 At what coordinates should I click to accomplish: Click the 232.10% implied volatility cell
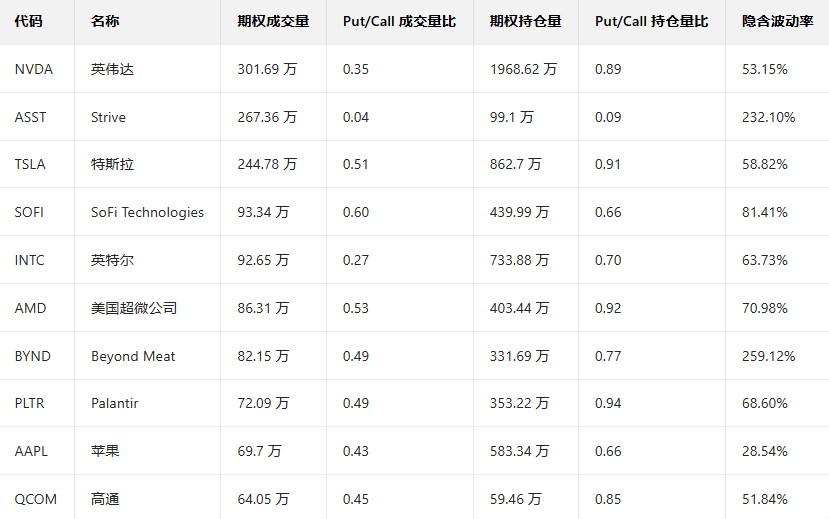click(x=769, y=117)
